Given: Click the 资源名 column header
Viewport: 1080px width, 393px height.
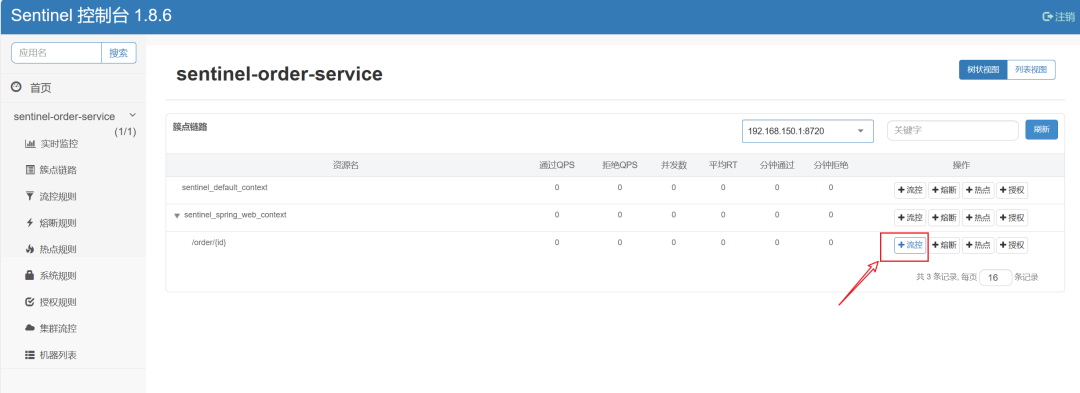Looking at the screenshot, I should [346, 165].
